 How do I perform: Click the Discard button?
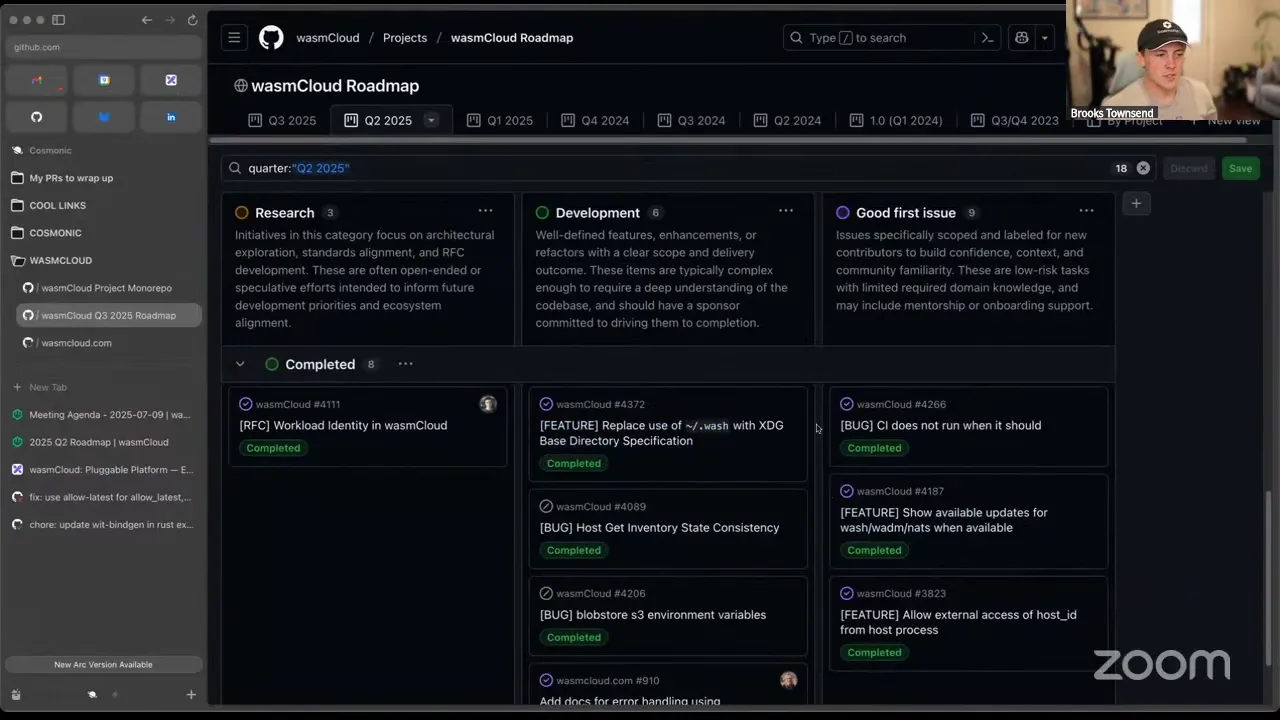[1189, 168]
